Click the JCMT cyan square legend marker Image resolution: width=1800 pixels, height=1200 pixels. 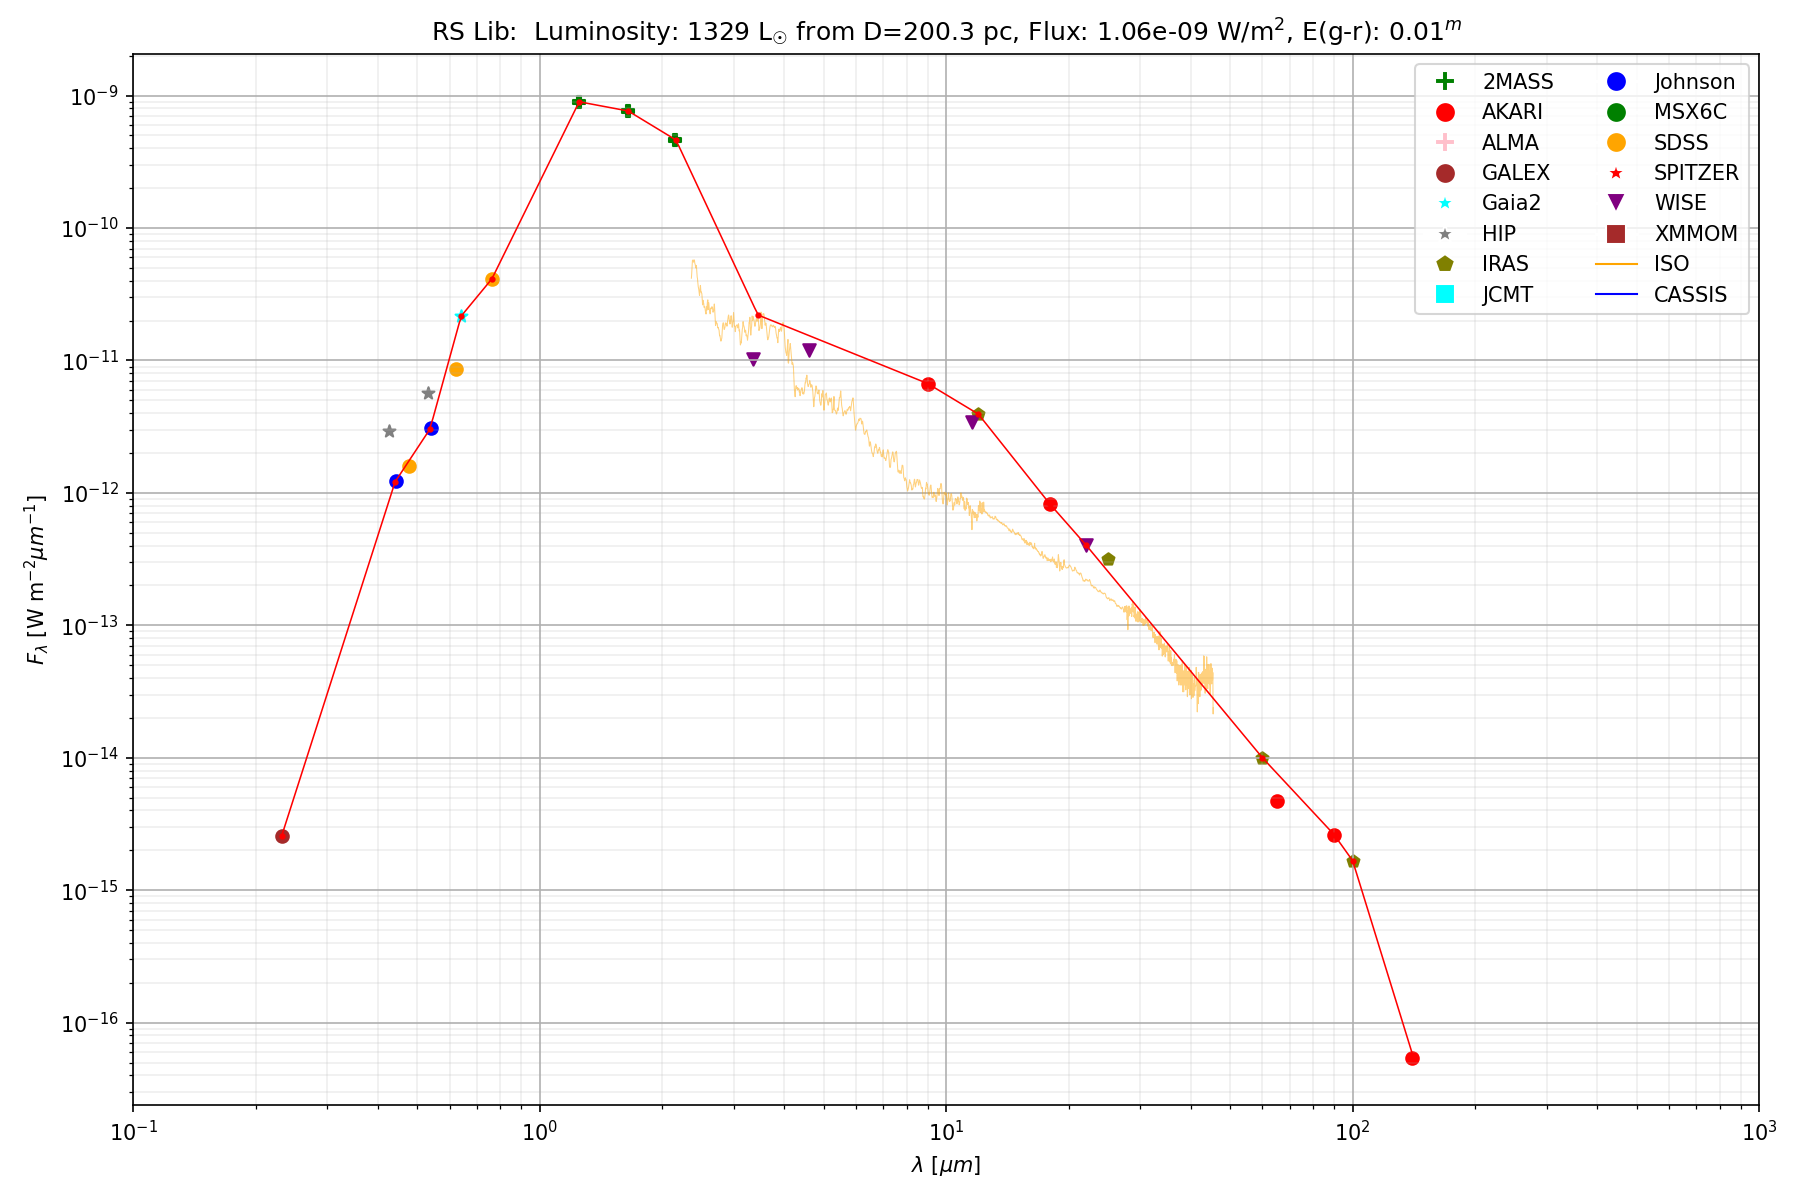click(x=1444, y=294)
